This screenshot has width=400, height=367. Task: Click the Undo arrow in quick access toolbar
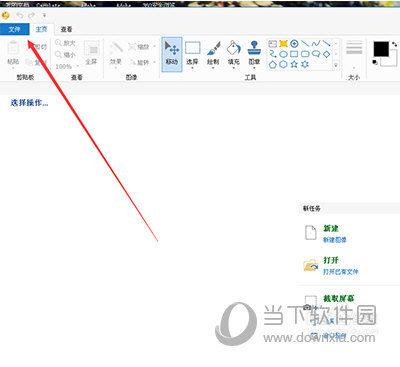20,15
